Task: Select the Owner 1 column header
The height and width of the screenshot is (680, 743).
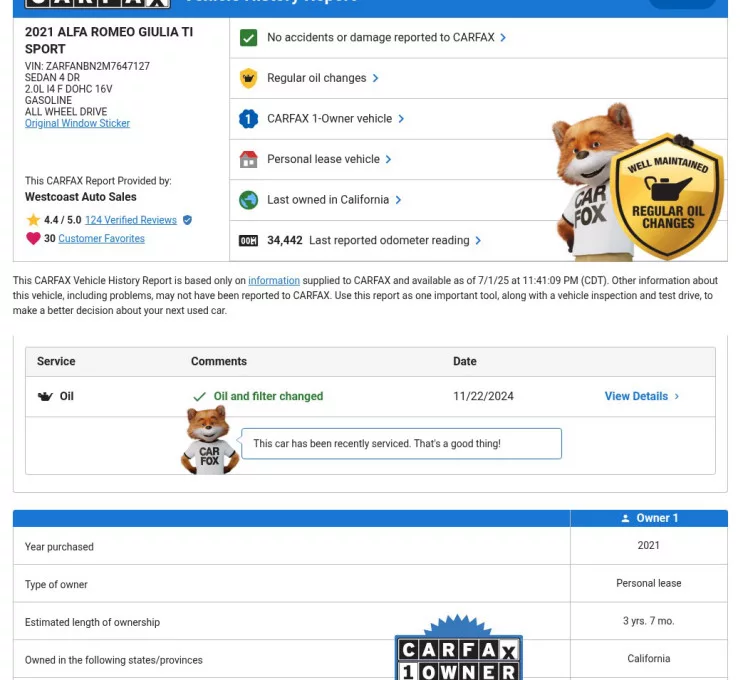Action: tap(649, 518)
